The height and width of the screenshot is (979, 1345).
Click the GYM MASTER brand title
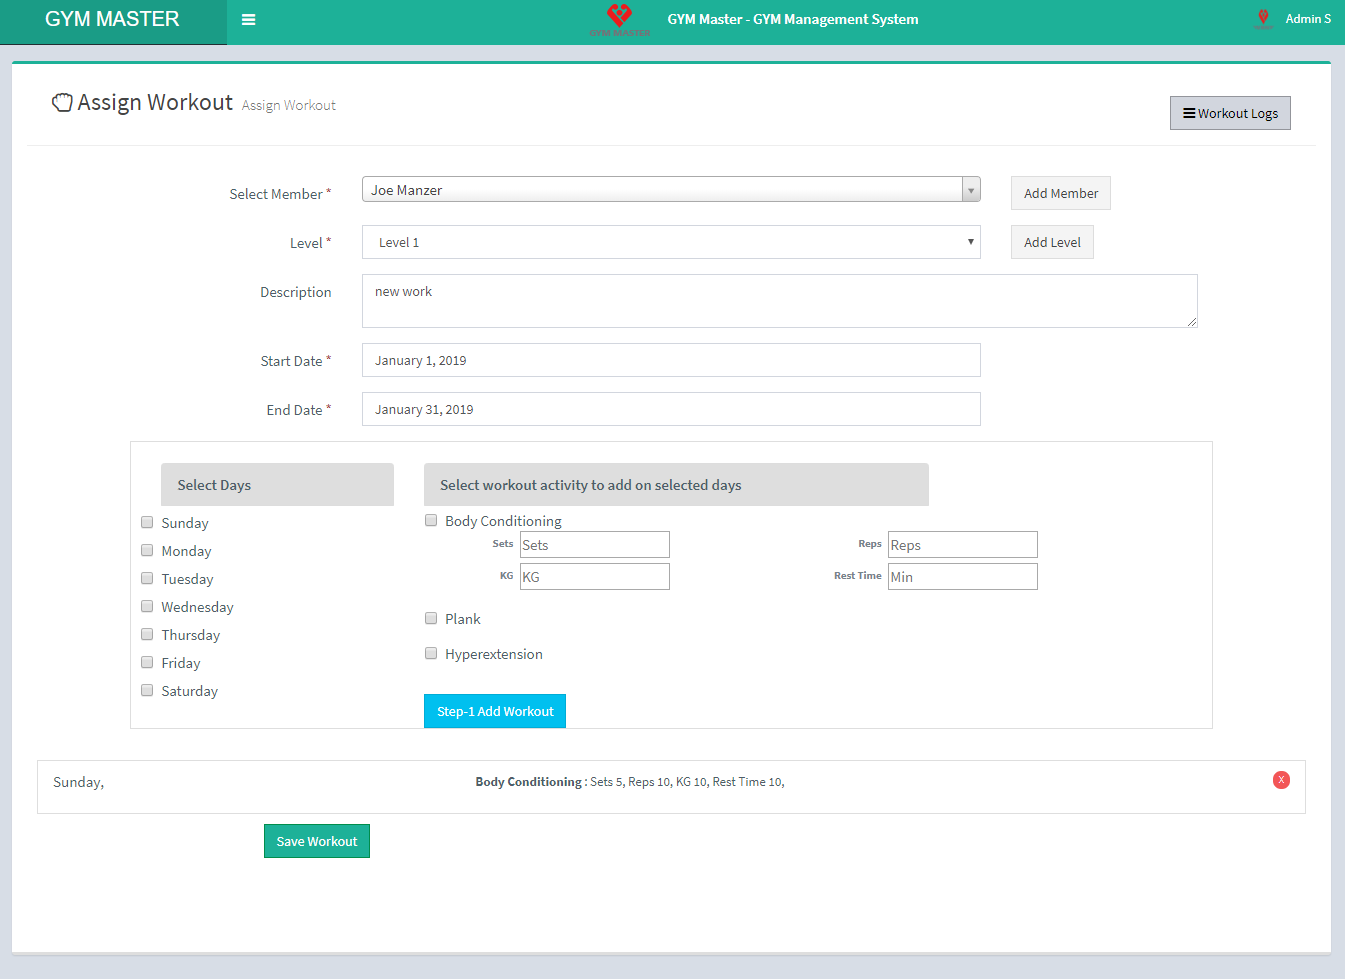point(112,20)
